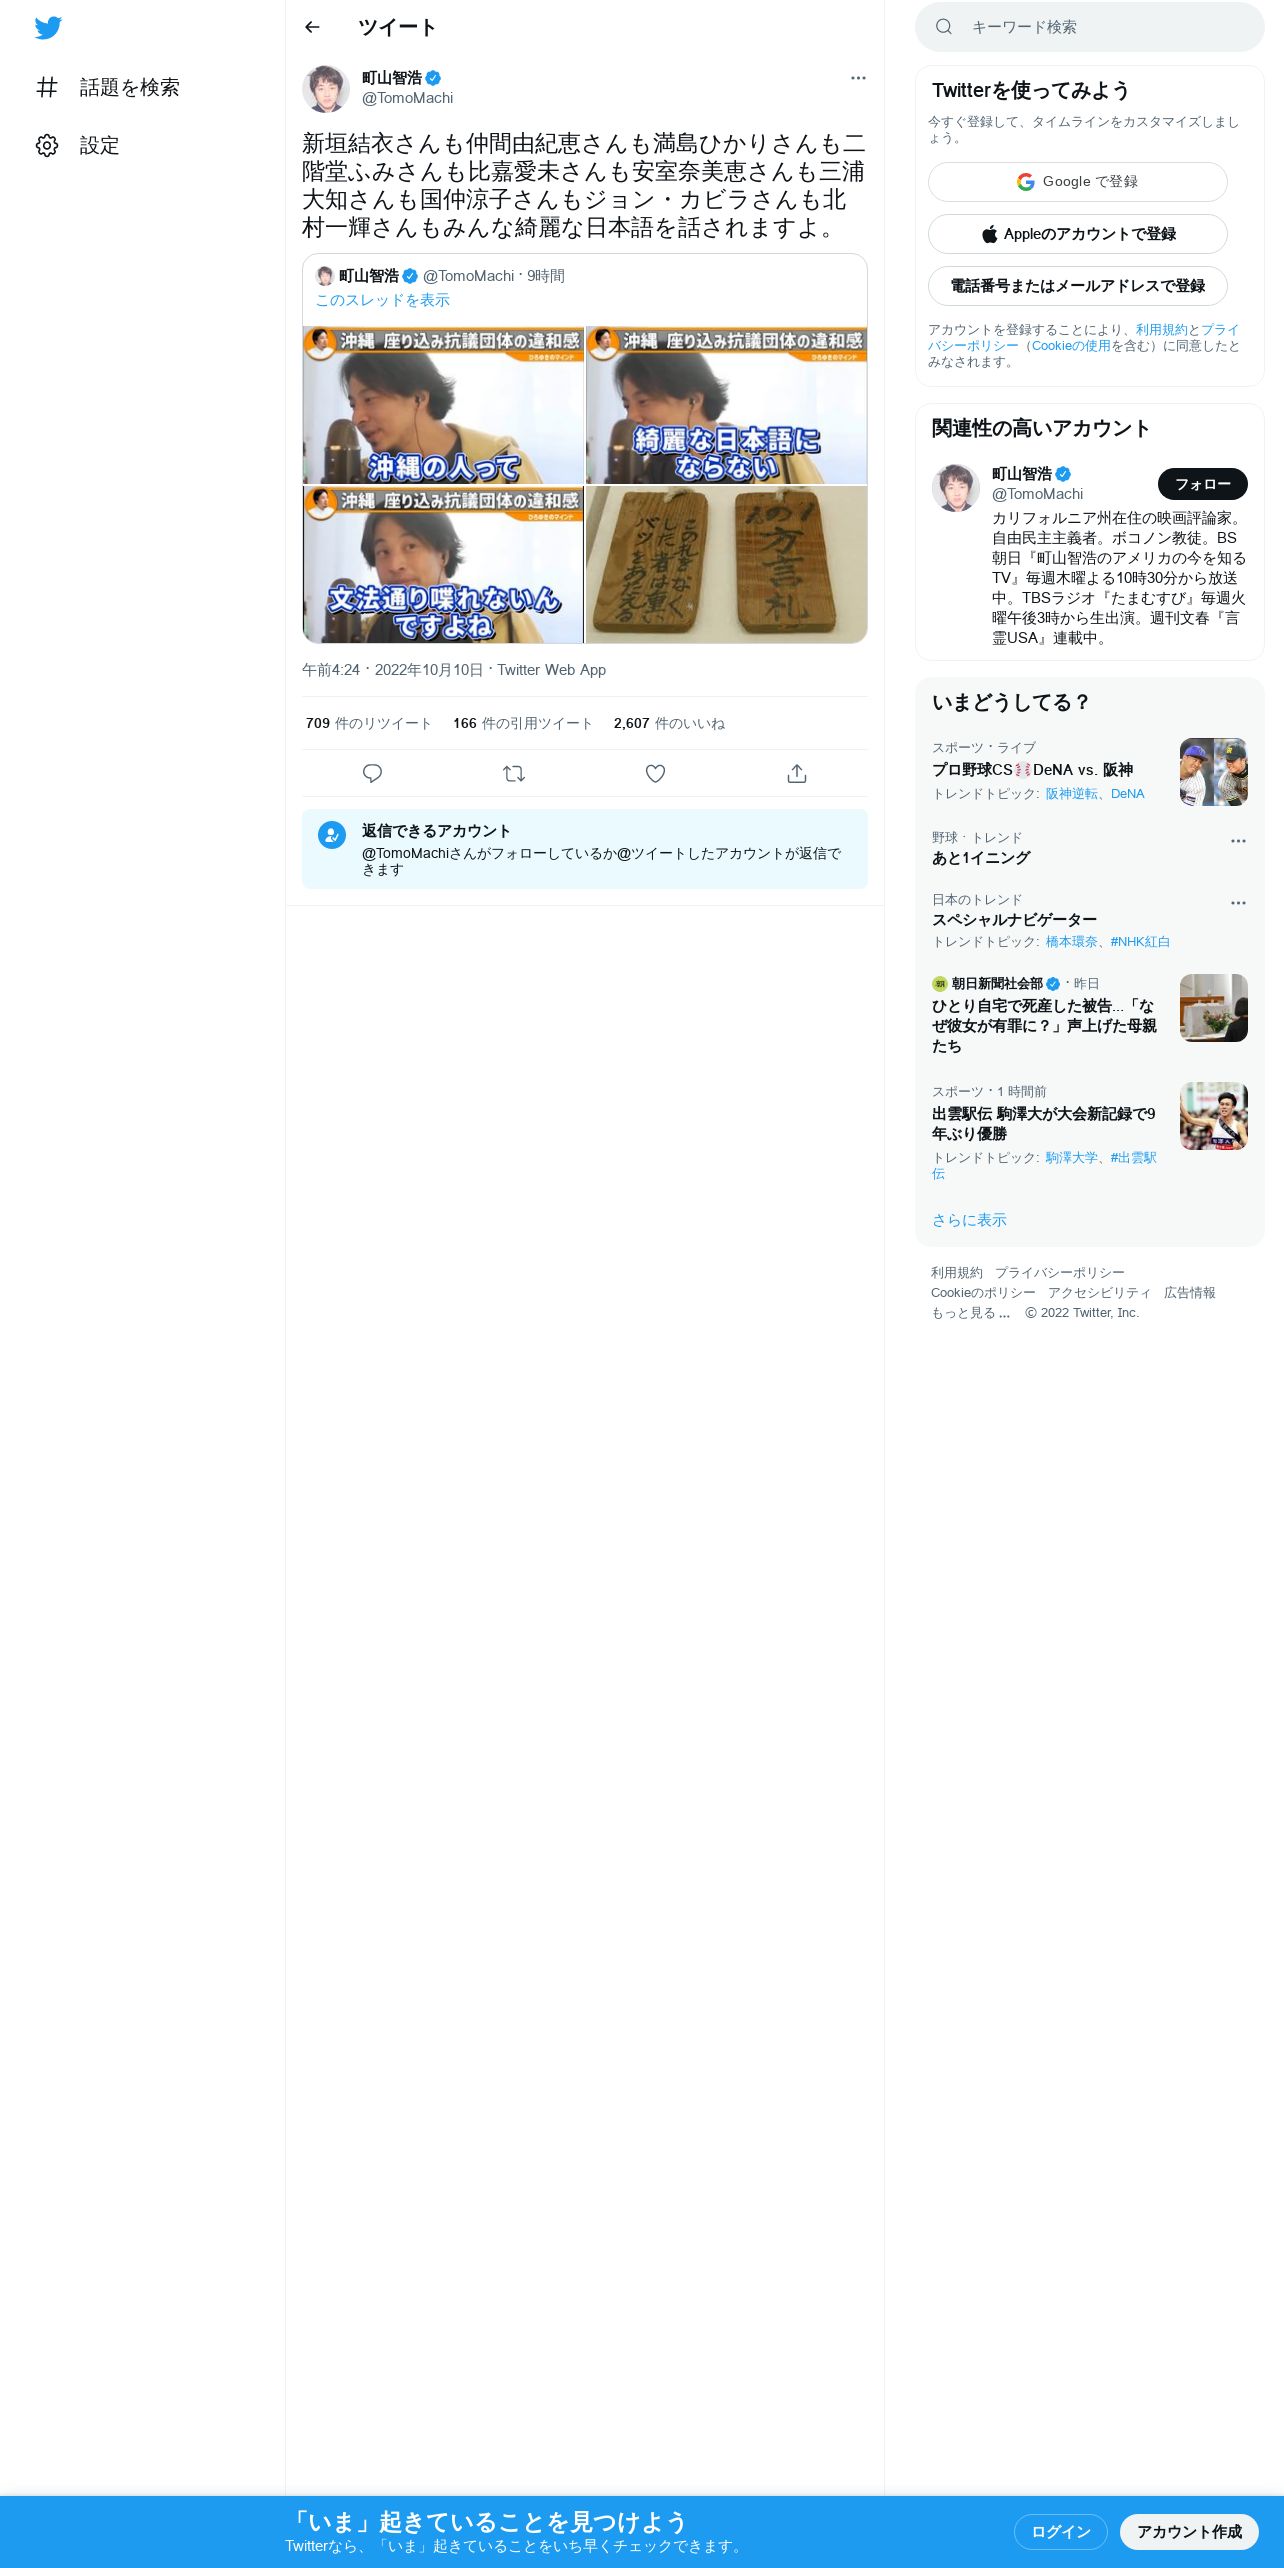
Task: Open more options for スペシャルナビゲーター trend
Action: tap(1238, 903)
